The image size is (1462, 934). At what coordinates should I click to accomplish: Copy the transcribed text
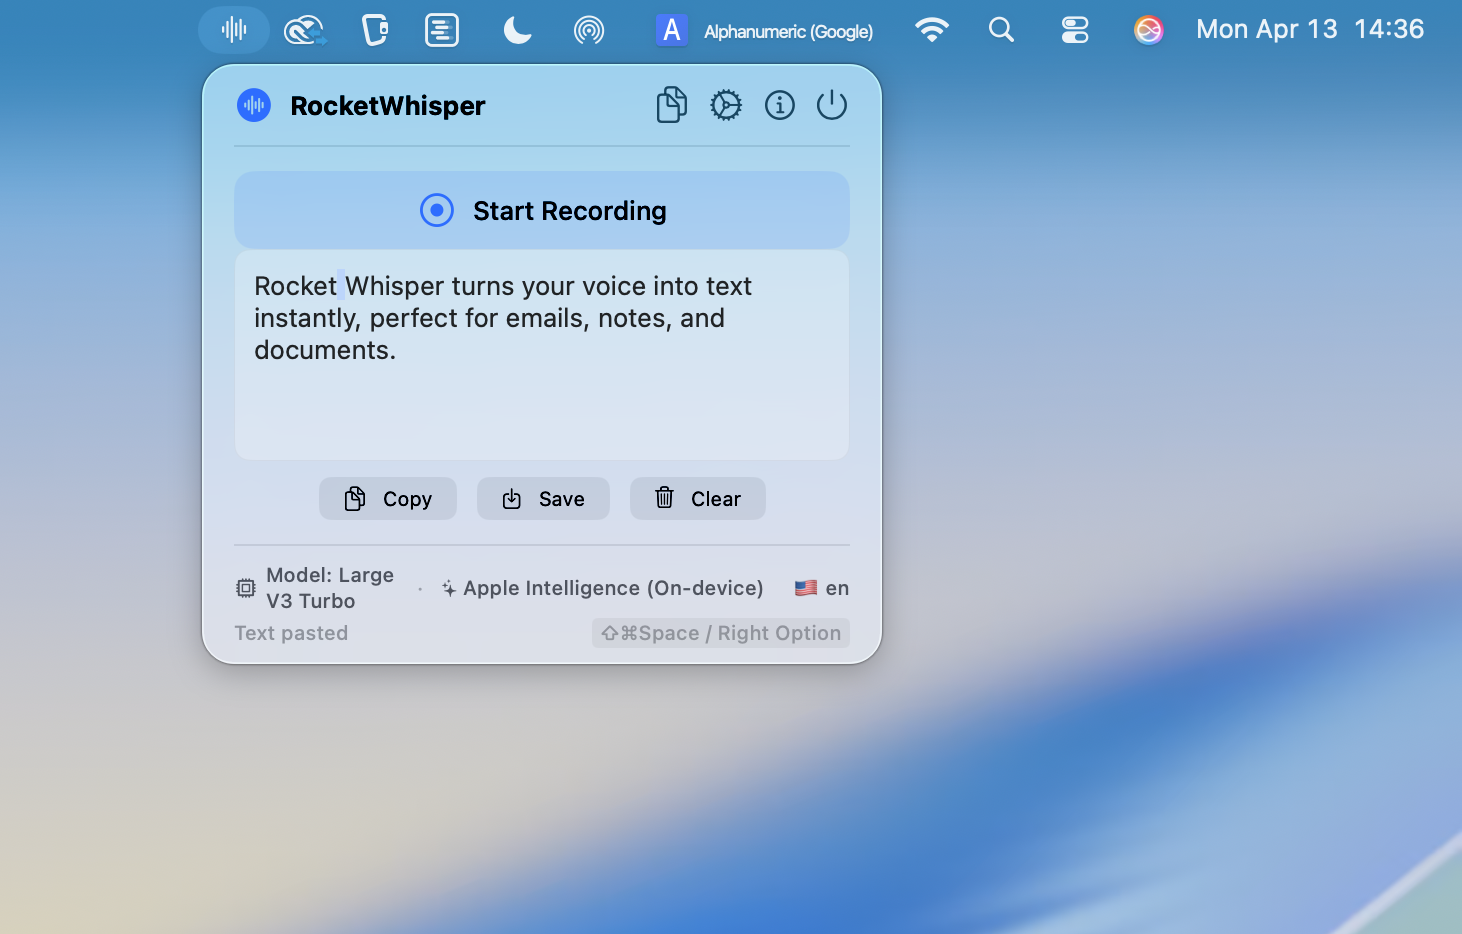tap(388, 498)
